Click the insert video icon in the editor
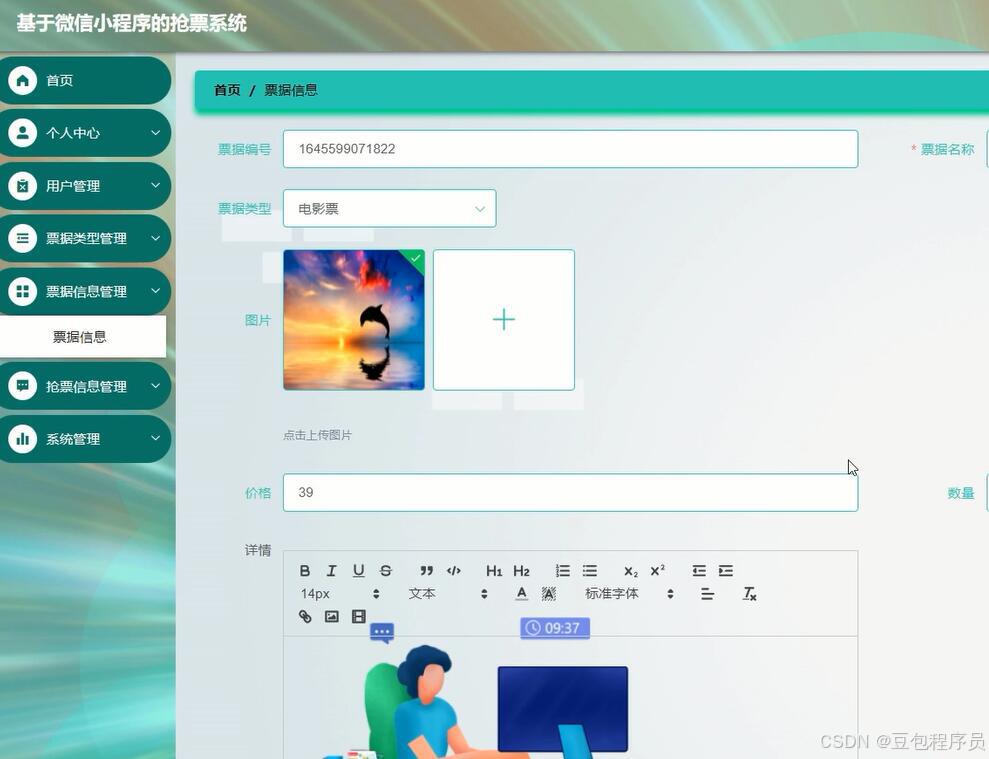Screen dimensions: 989x759 358,616
